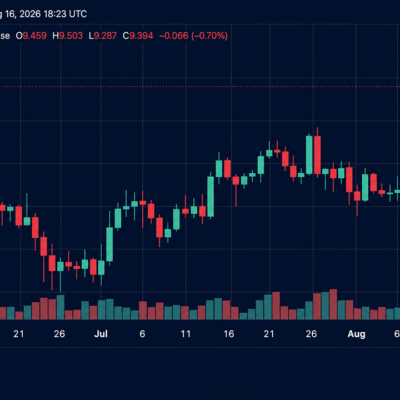This screenshot has width=400, height=400.
Task: Click the long green candle just before July 16
Action: coord(211,197)
